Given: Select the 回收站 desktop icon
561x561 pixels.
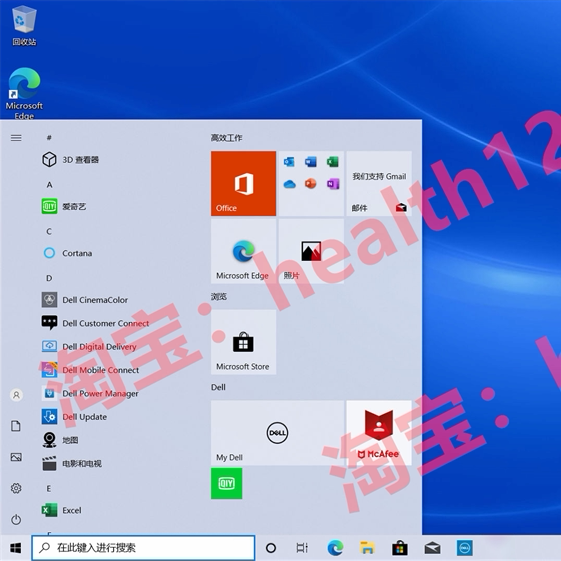Looking at the screenshot, I should click(24, 26).
